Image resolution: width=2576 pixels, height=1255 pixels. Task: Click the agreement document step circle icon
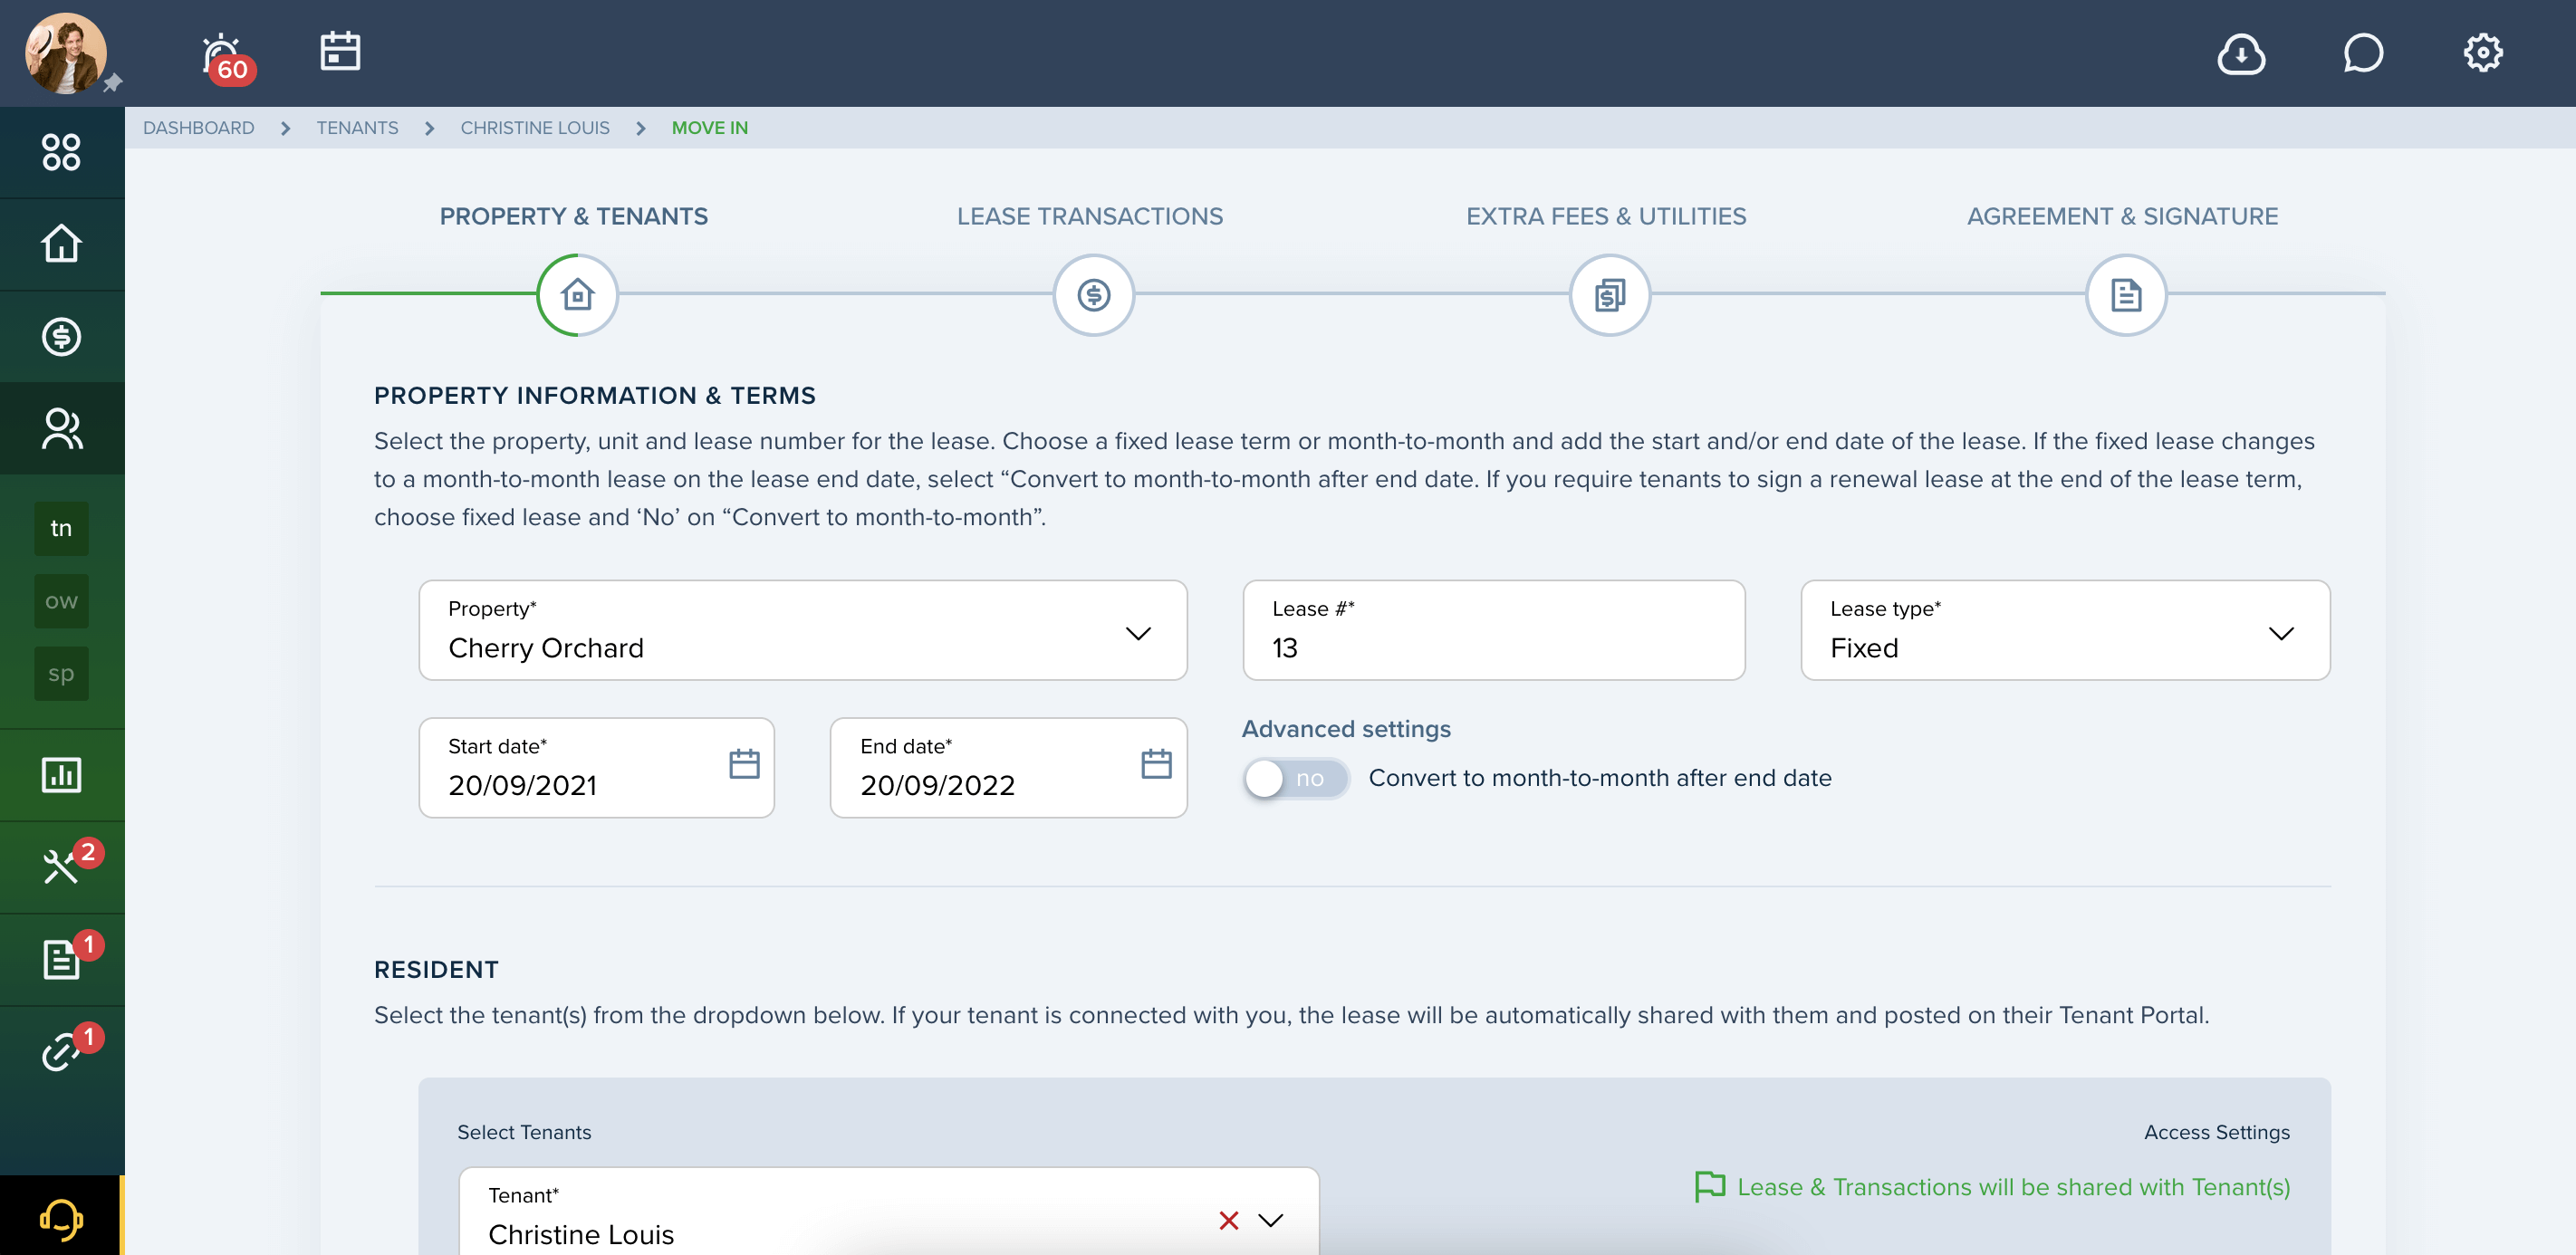[2125, 295]
